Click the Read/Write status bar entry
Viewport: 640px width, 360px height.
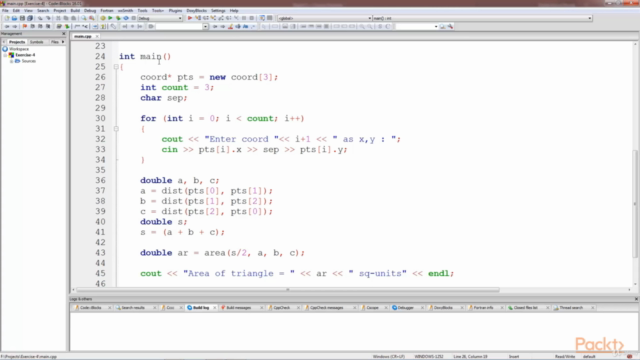pyautogui.click(x=565, y=357)
